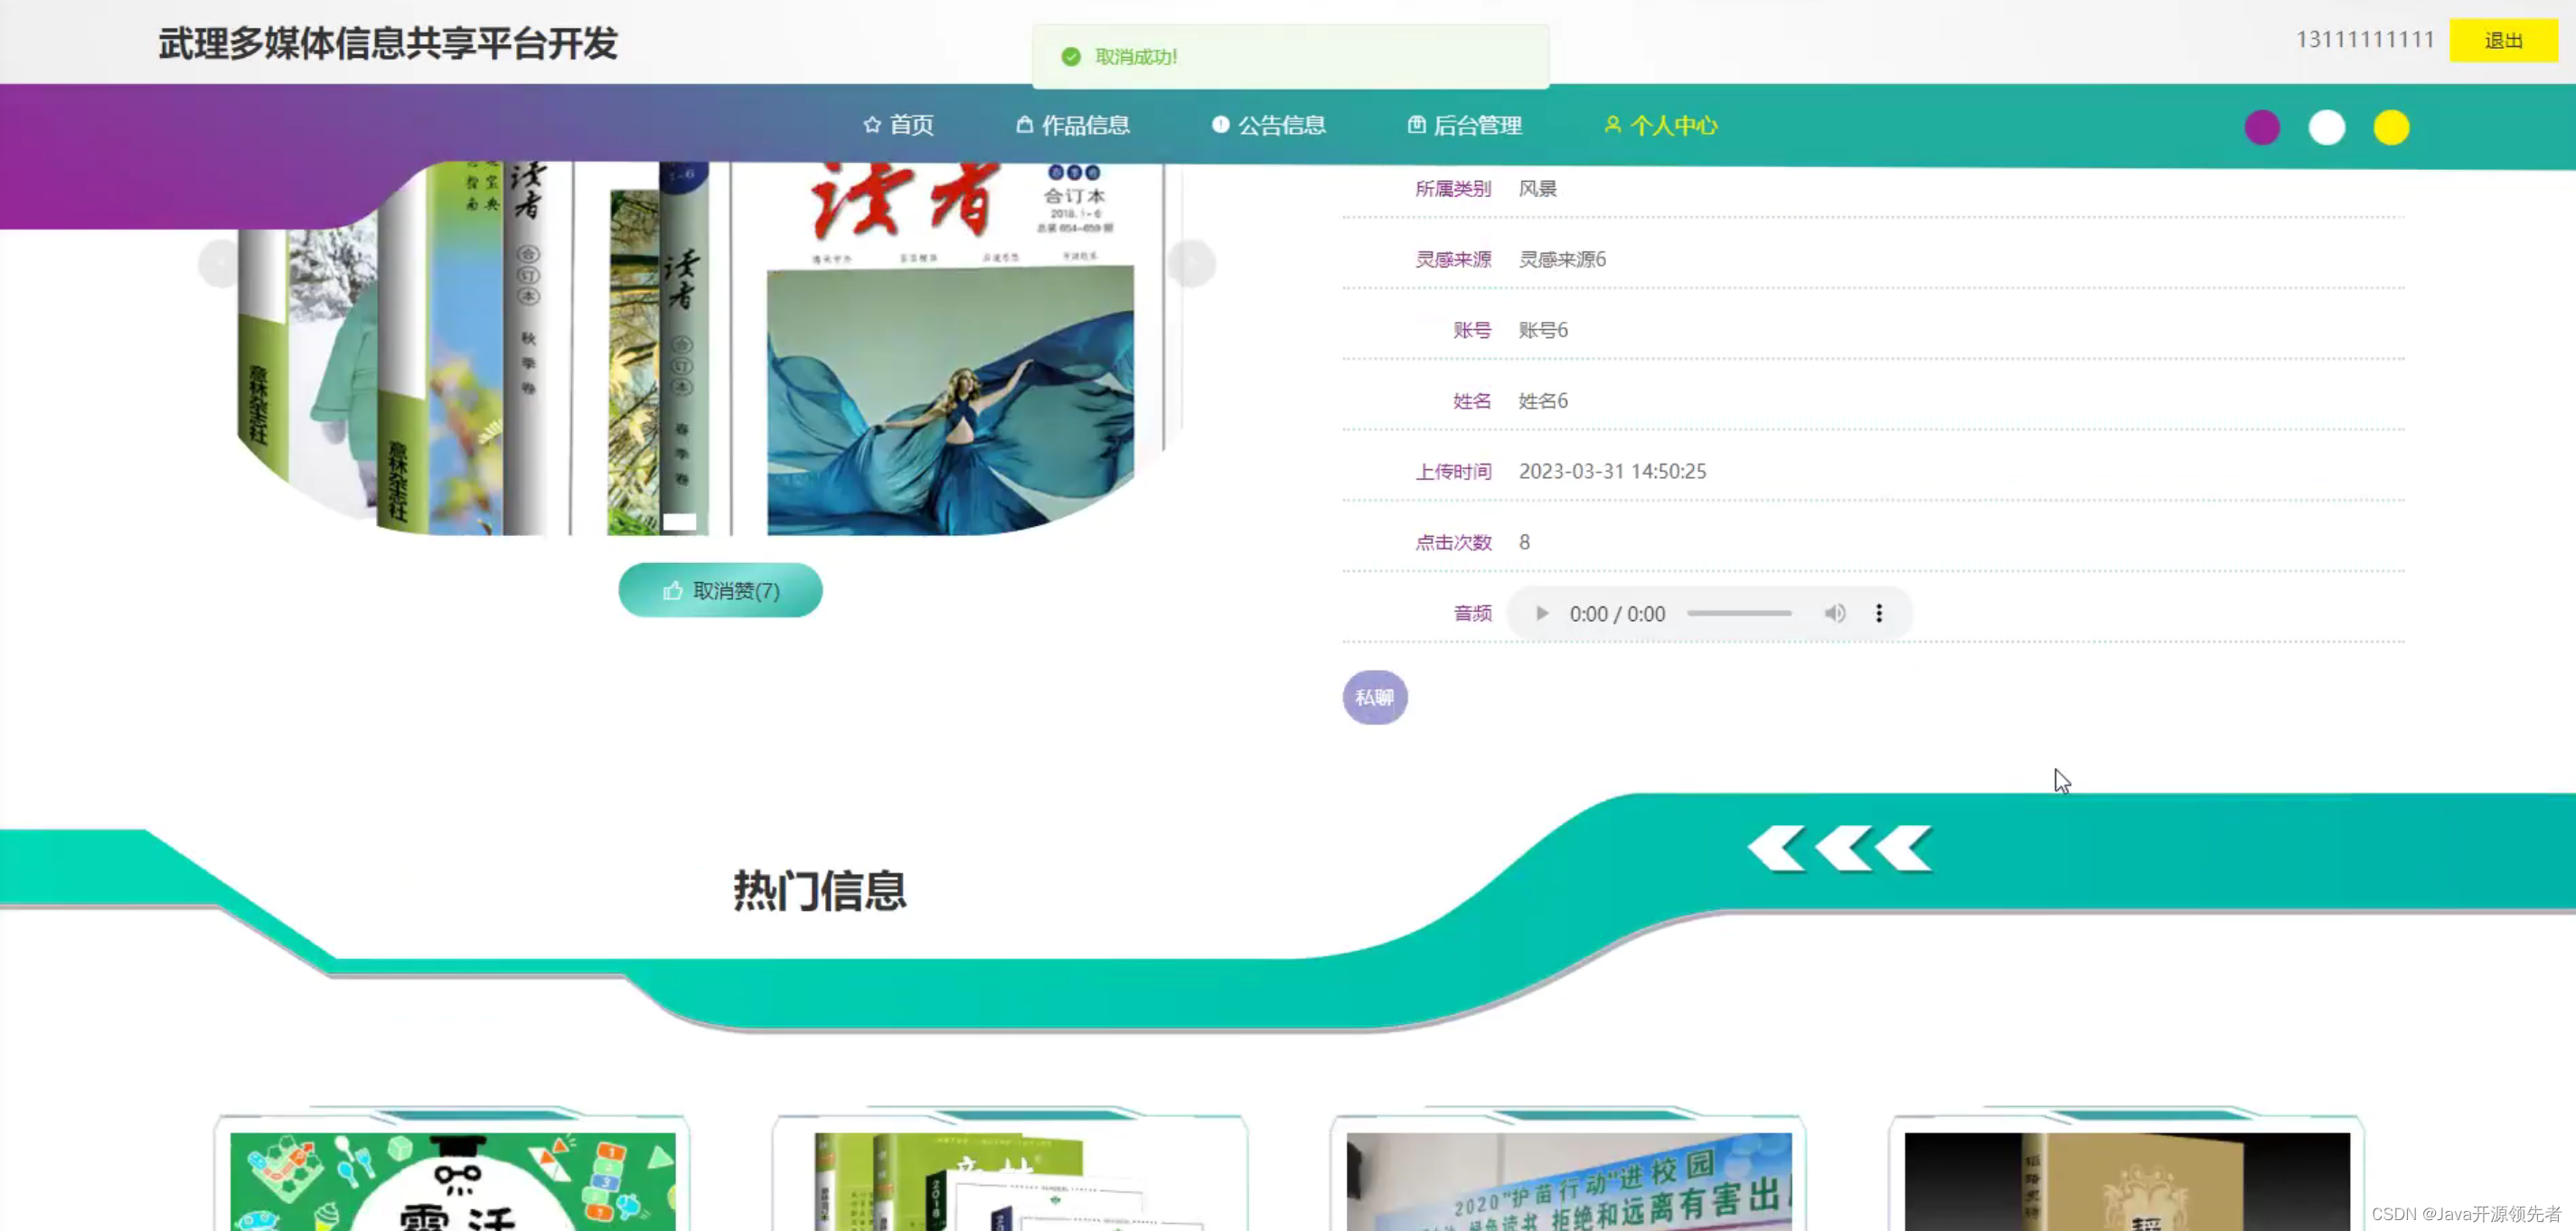Mute the audio player volume icon
This screenshot has height=1231, width=2576.
point(1834,613)
